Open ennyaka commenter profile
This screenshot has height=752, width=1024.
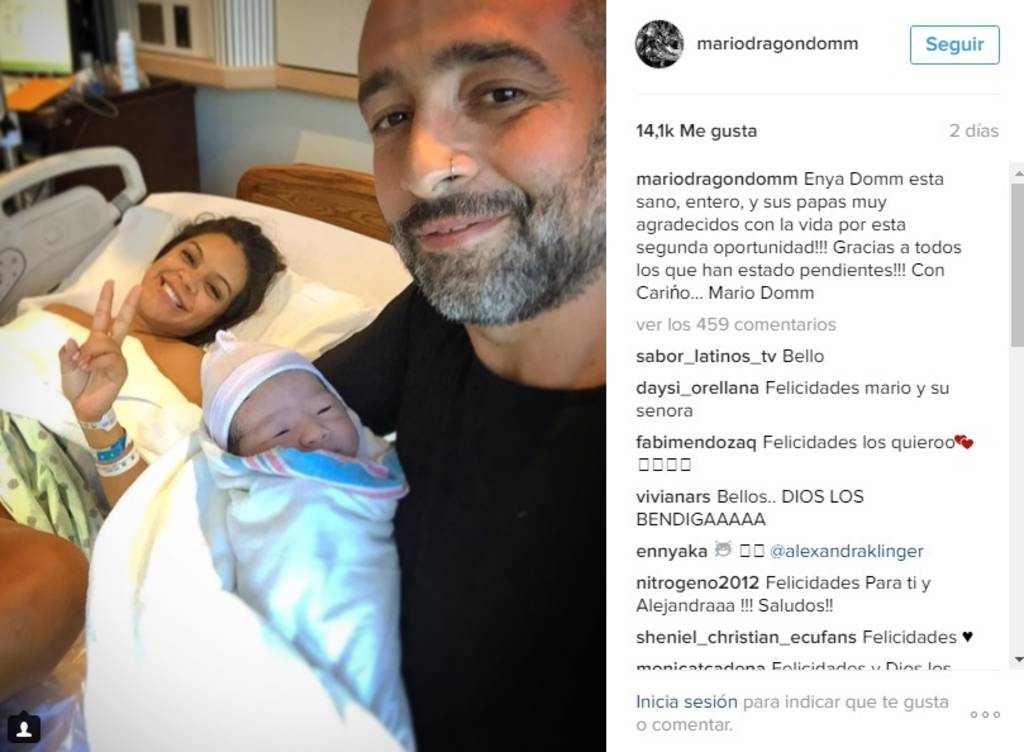click(671, 552)
